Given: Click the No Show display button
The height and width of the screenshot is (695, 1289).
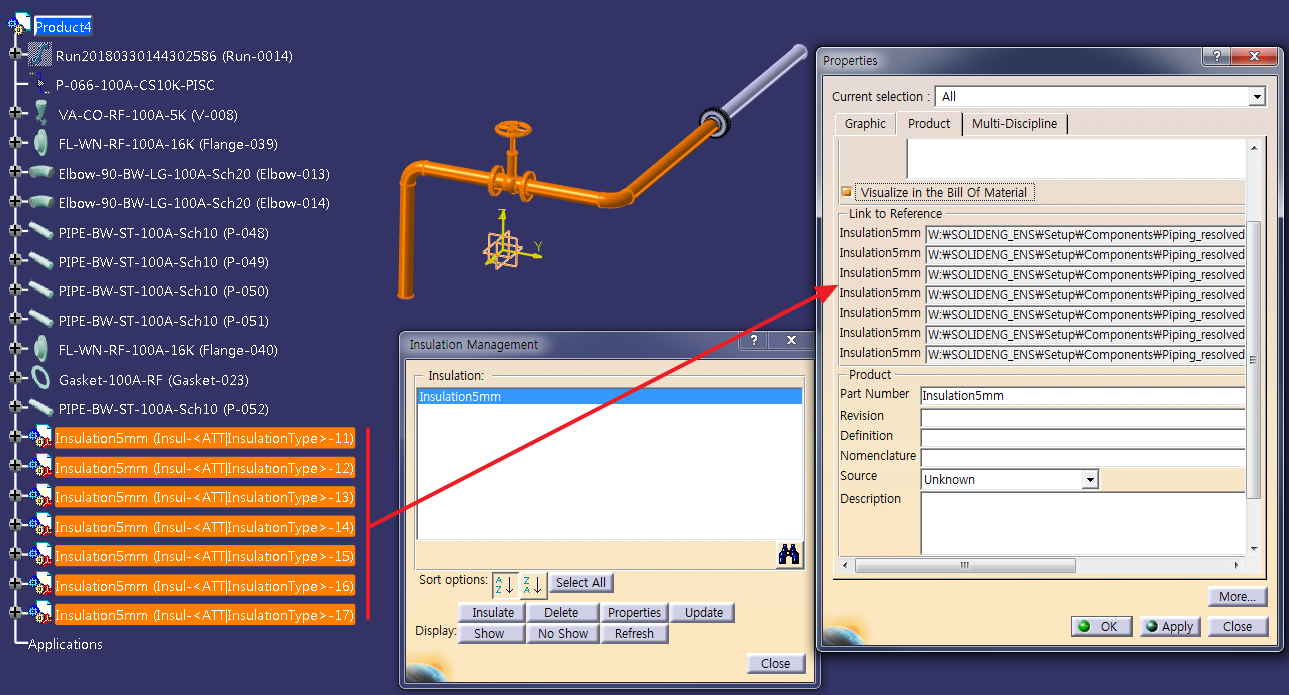Looking at the screenshot, I should coord(563,633).
